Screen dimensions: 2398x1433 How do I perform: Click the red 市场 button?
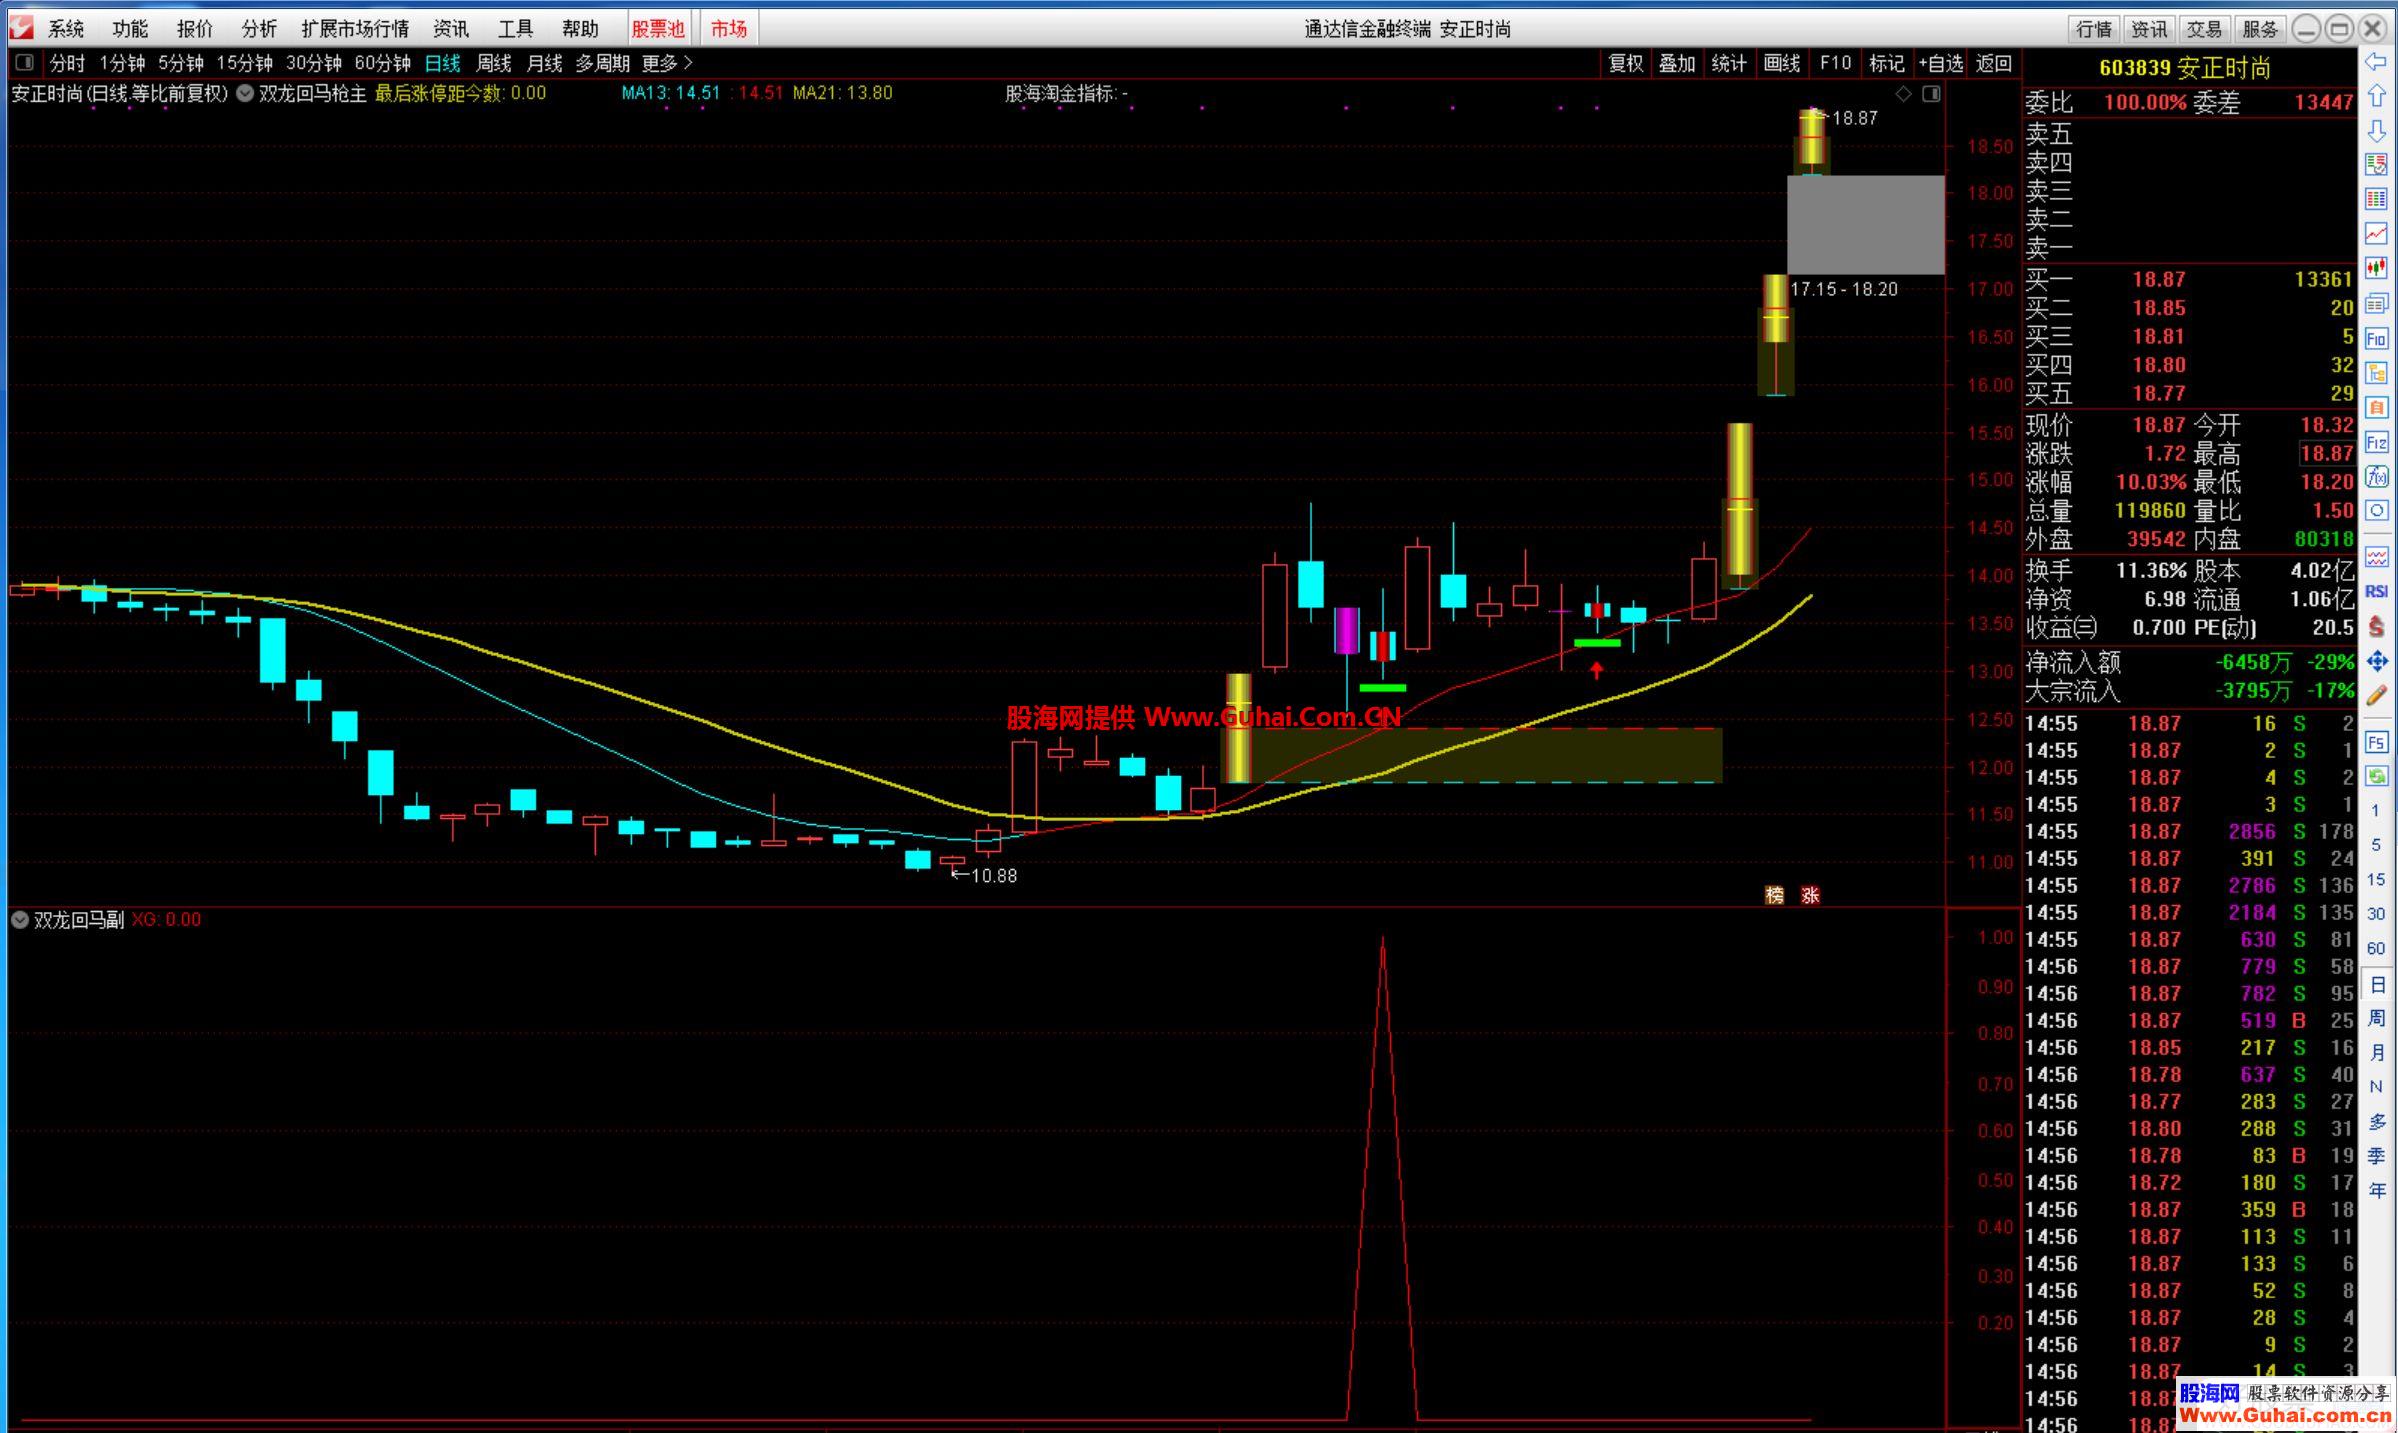click(x=729, y=29)
